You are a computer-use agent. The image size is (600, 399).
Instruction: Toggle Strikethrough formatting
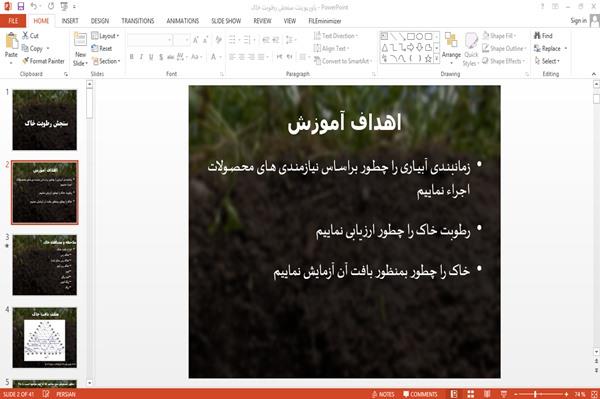pos(170,57)
